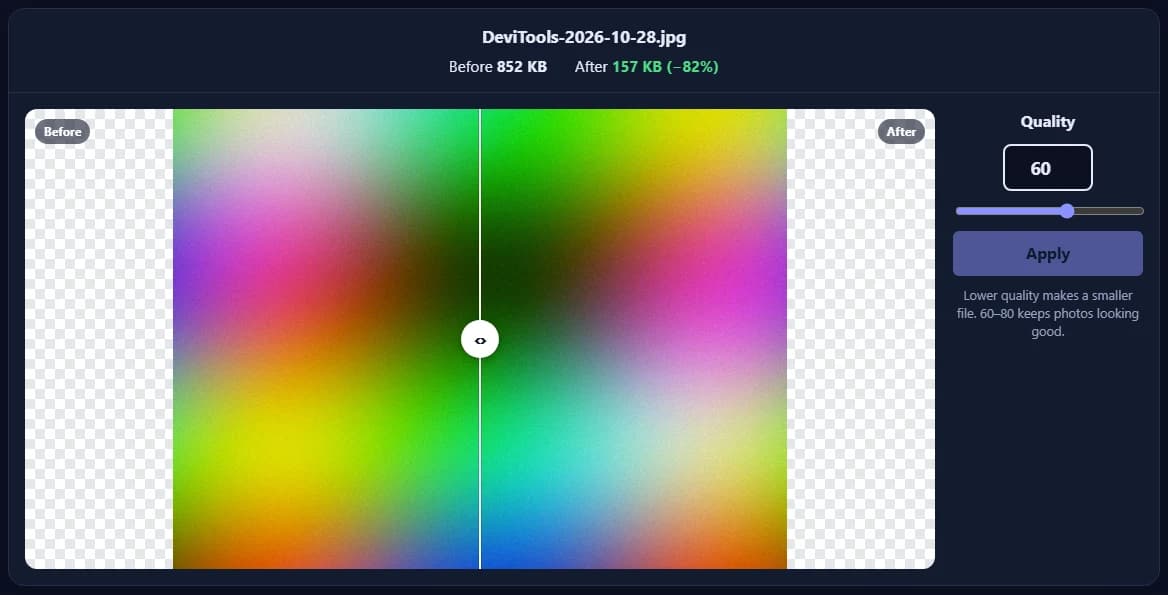Click the Before 852 KB size text
Screen dimensions: 1168x595
498,67
